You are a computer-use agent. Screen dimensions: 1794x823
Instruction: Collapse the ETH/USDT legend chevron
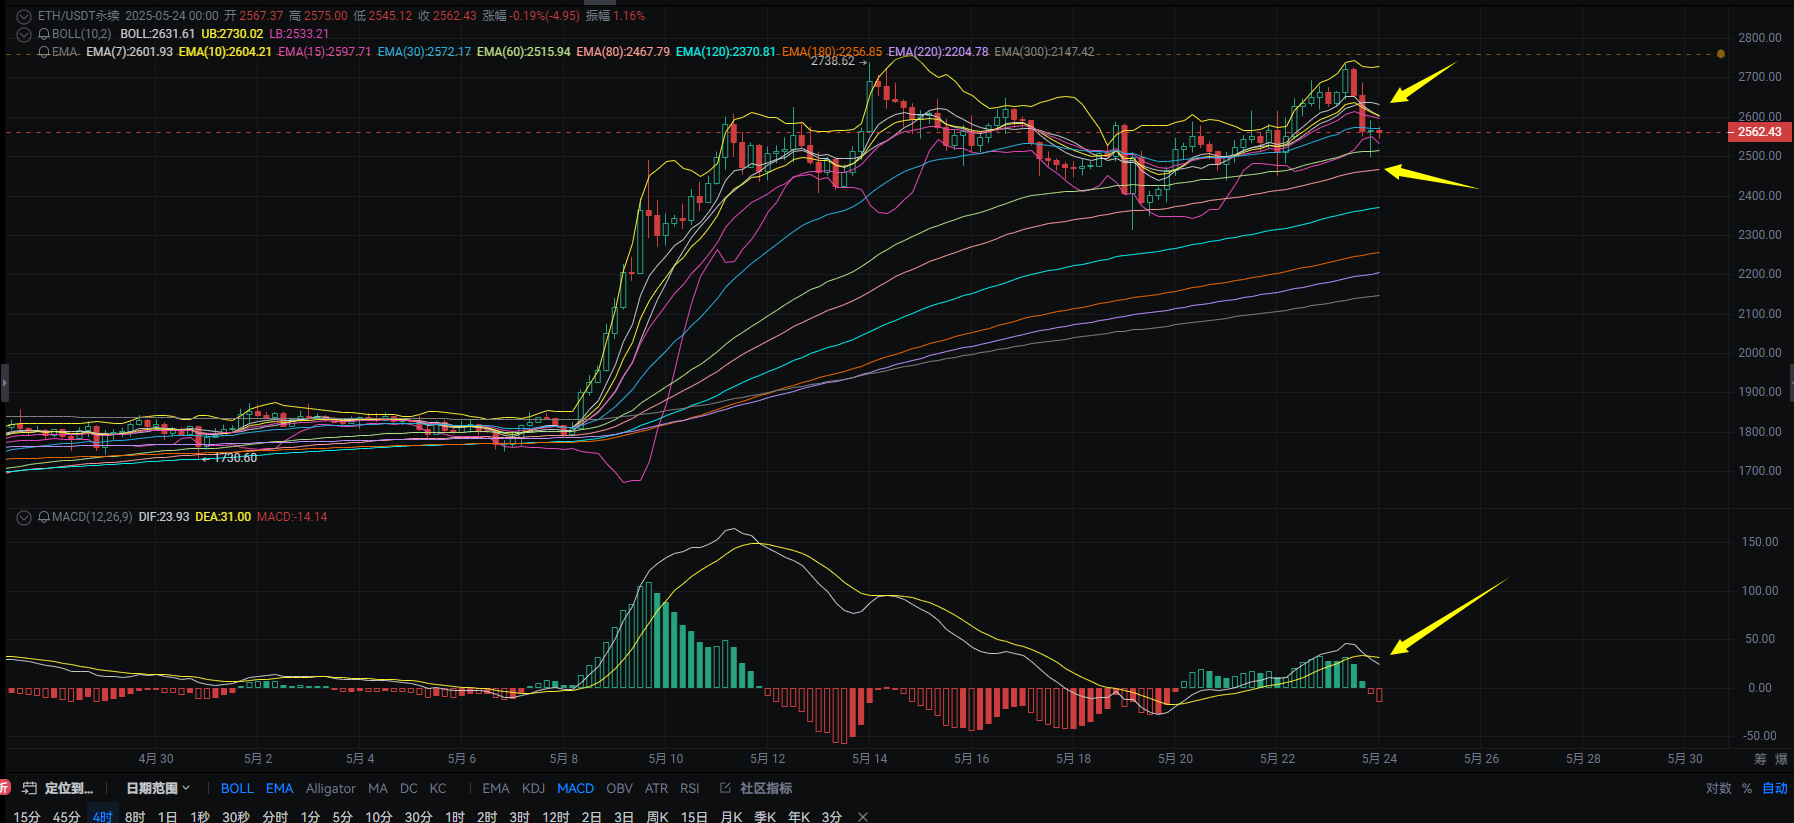point(24,16)
